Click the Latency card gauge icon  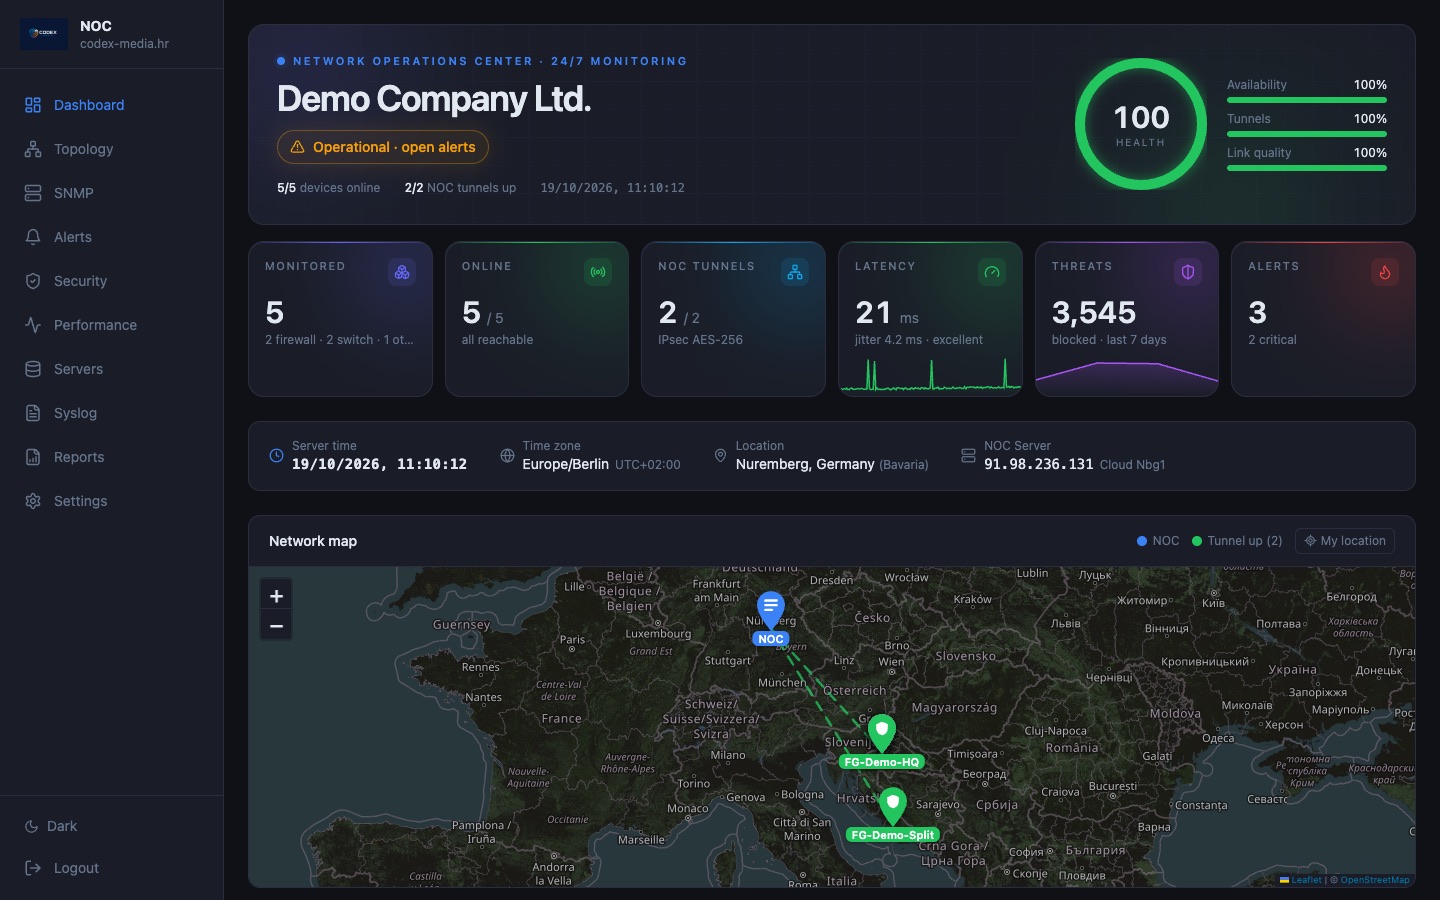tap(992, 272)
